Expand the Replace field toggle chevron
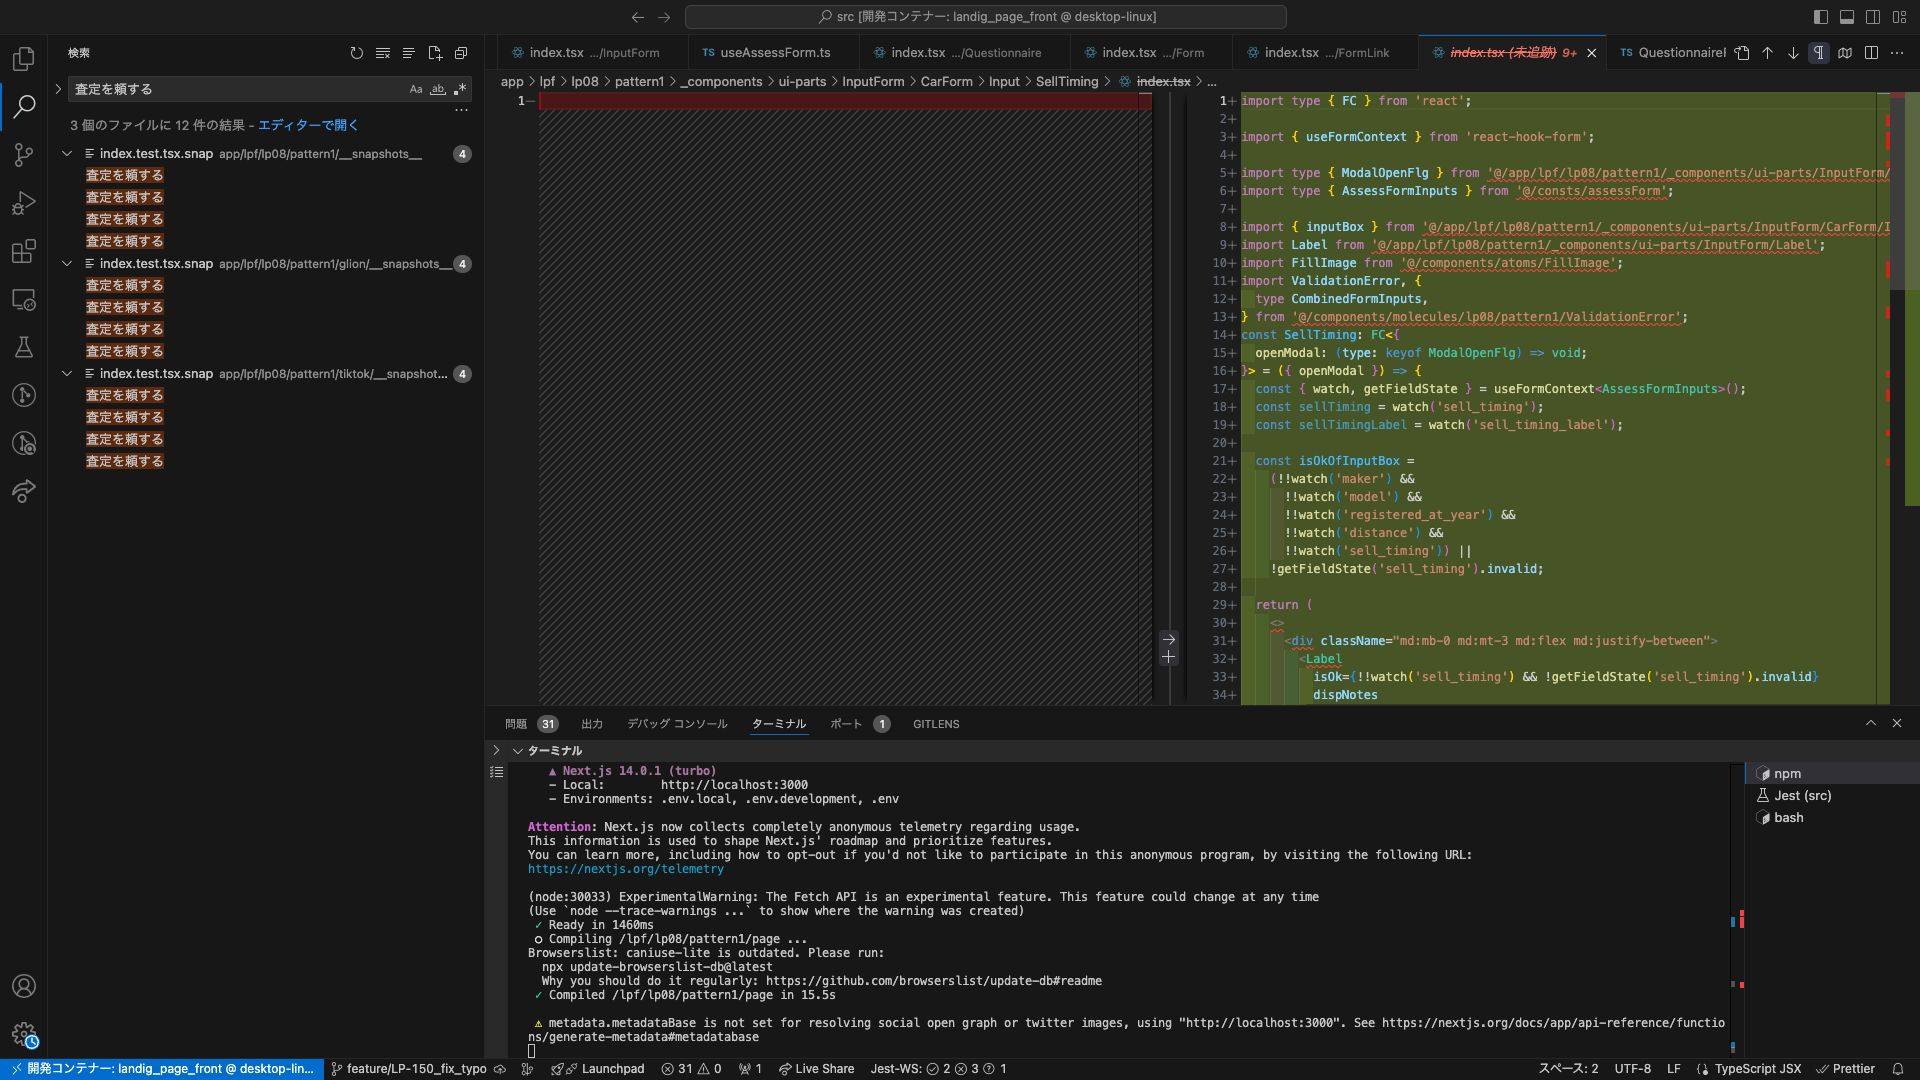This screenshot has width=1920, height=1080. coord(58,89)
